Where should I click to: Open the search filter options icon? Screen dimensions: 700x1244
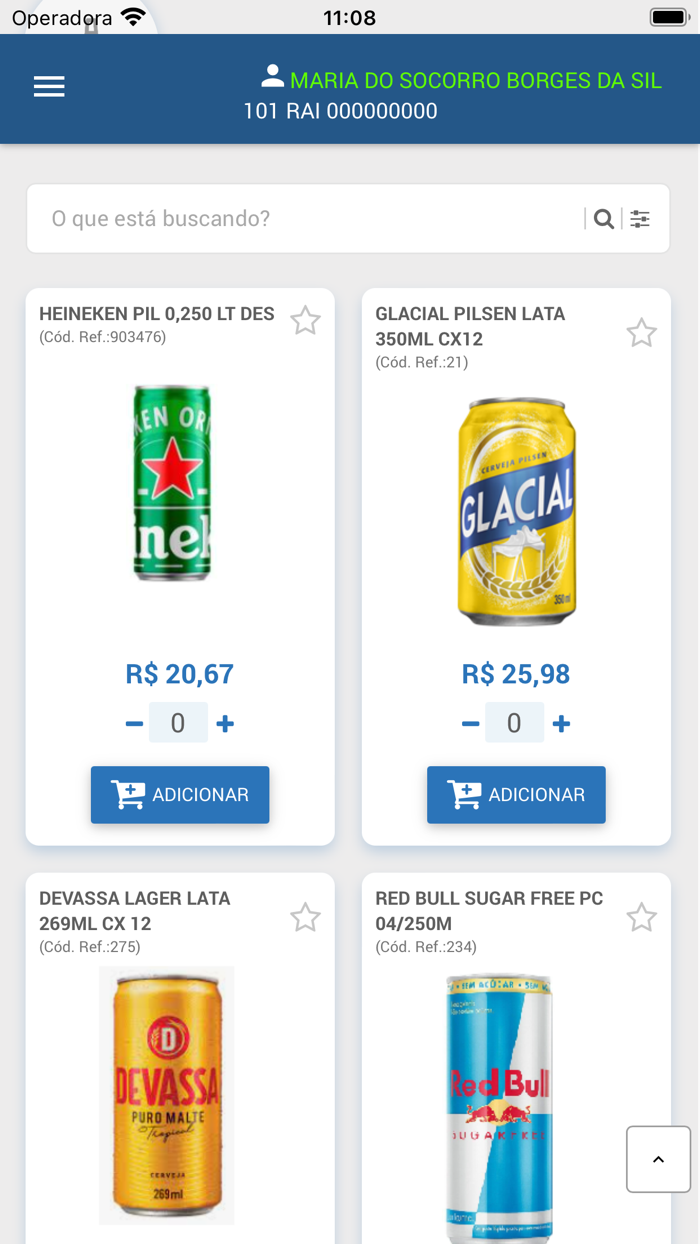[640, 218]
